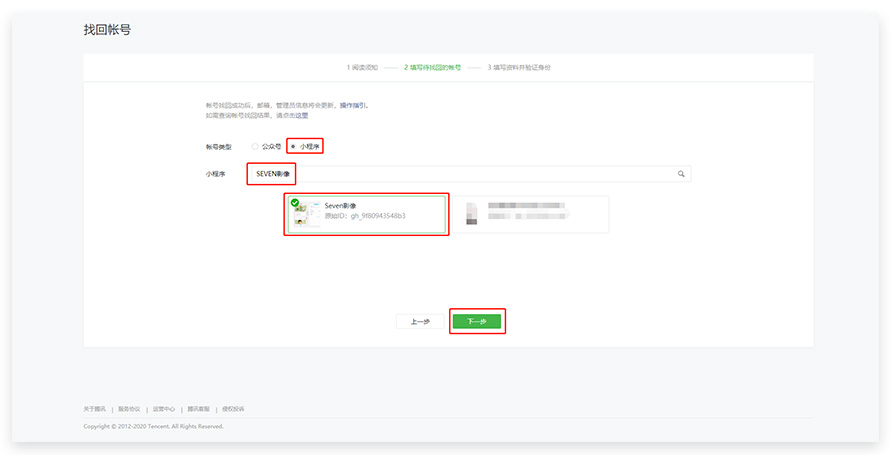Go to step 1 阅读须知
The image size is (892, 455).
(x=362, y=68)
